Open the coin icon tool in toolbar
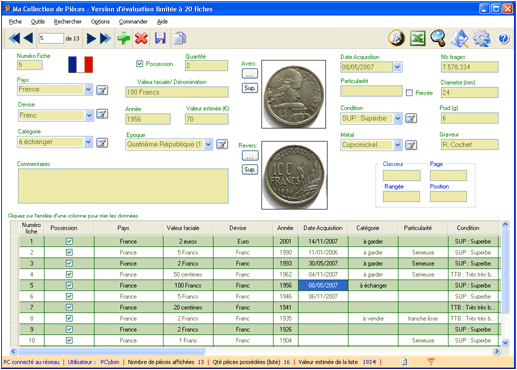Viewport: 517px width, 370px height. tap(397, 38)
